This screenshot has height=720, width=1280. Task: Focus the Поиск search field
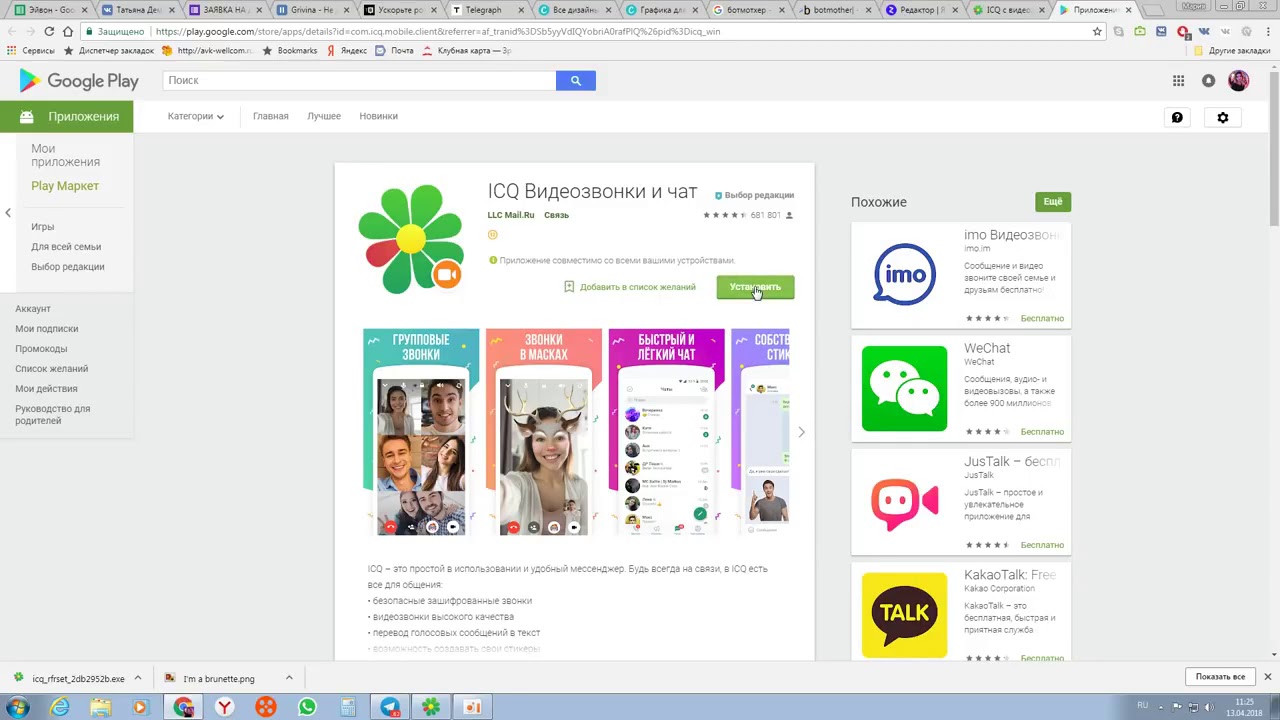coord(360,80)
